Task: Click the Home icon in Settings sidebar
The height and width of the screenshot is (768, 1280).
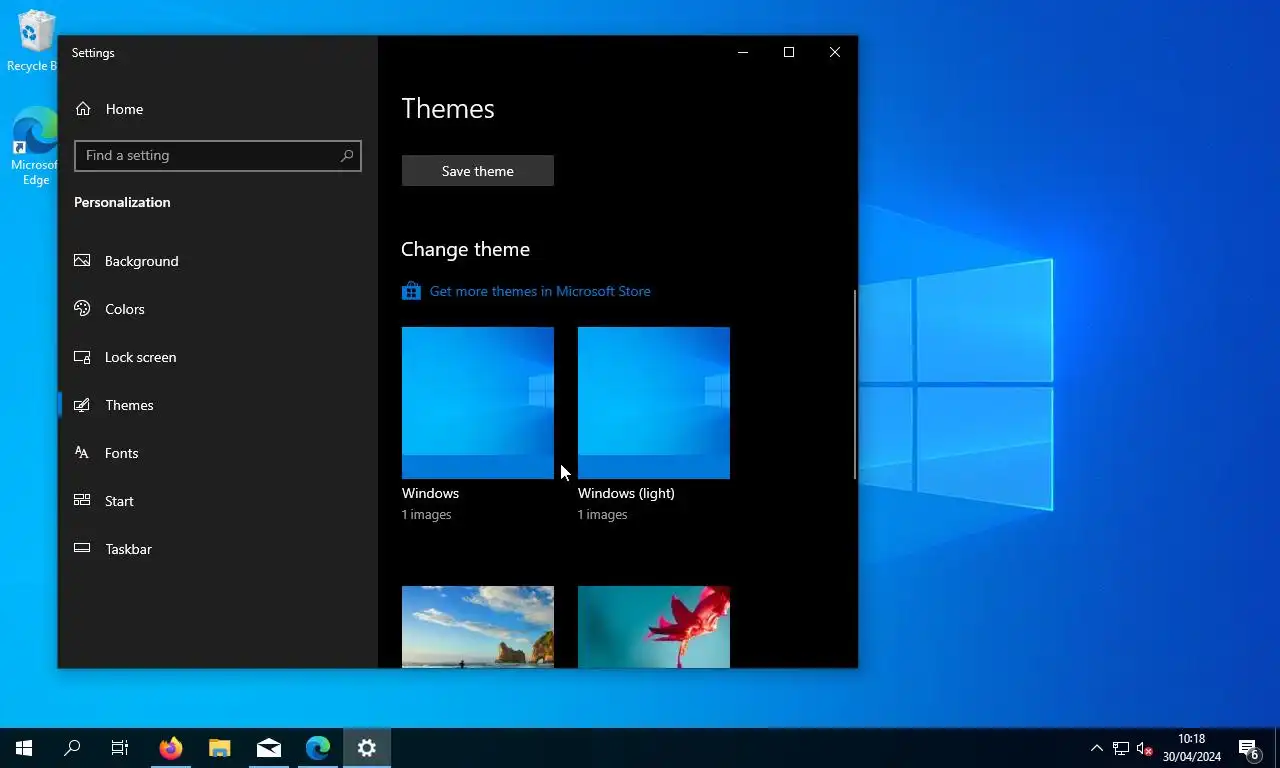Action: coord(83,109)
